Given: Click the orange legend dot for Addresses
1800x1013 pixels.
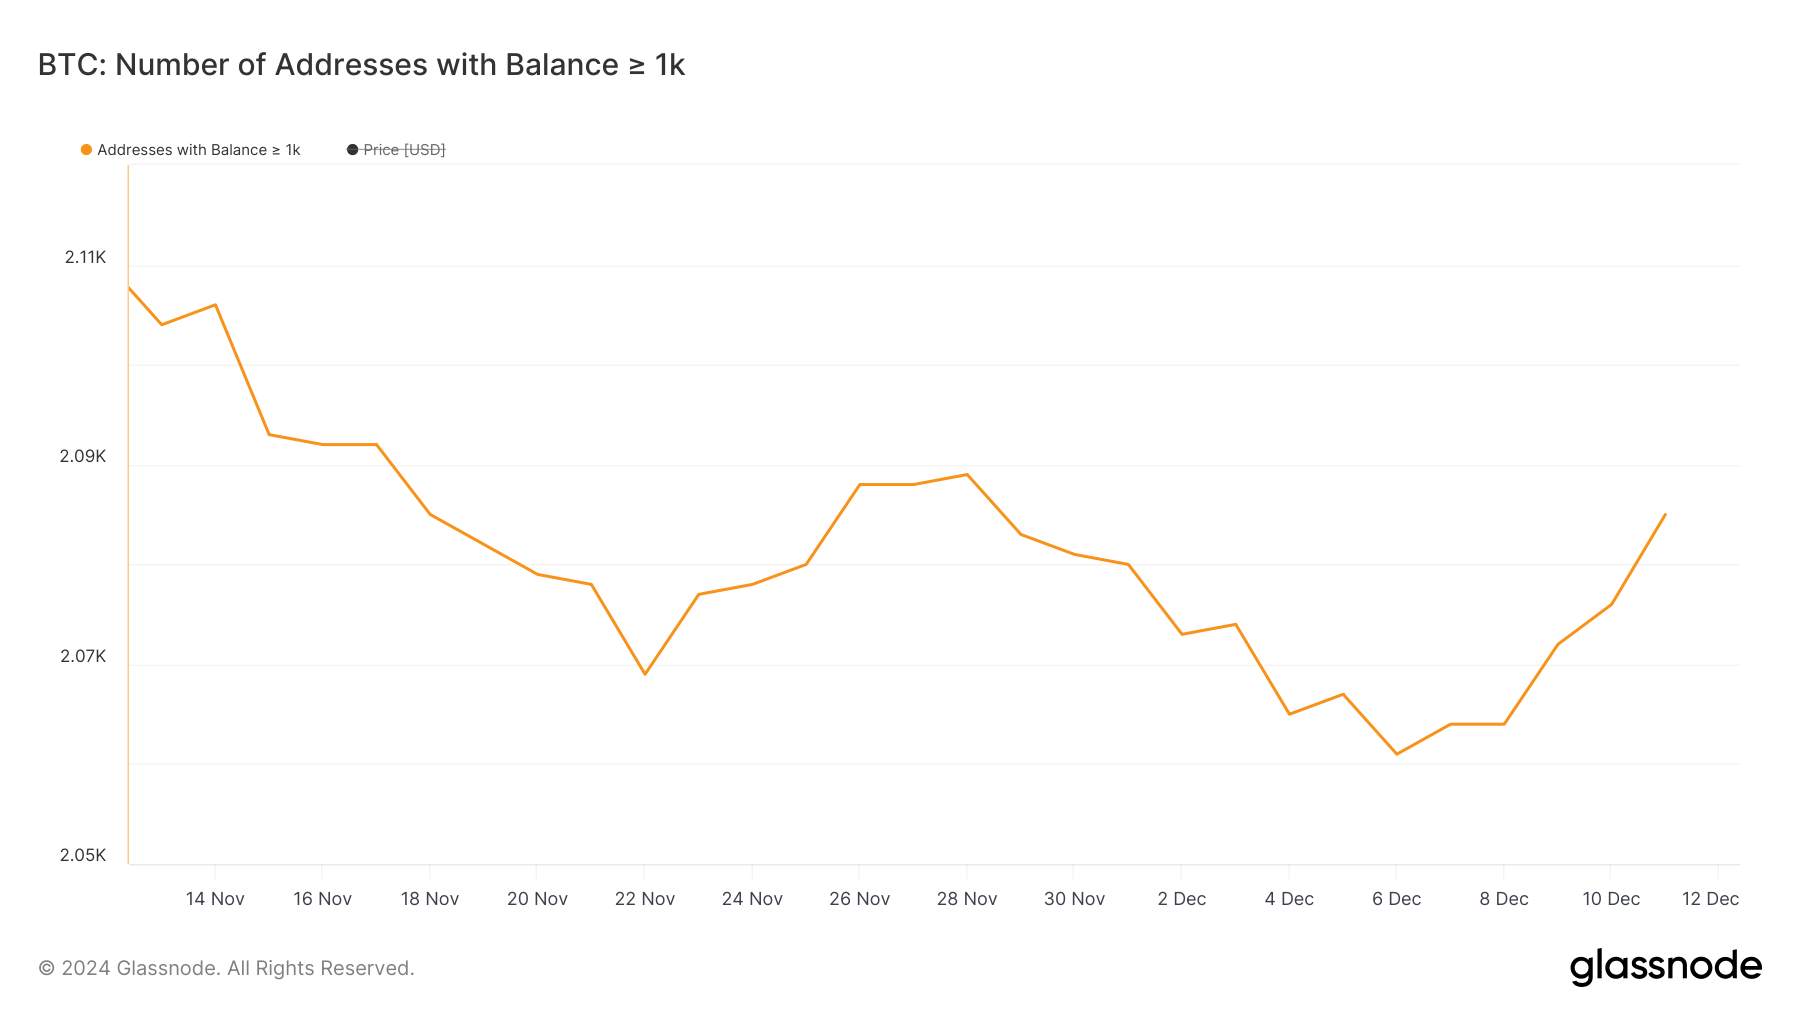Looking at the screenshot, I should tap(86, 150).
